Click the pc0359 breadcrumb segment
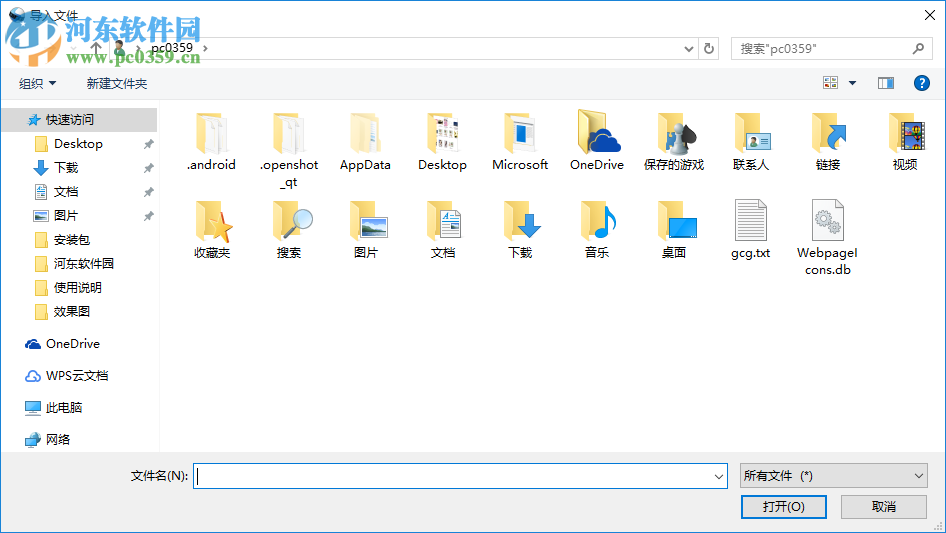 coord(172,48)
